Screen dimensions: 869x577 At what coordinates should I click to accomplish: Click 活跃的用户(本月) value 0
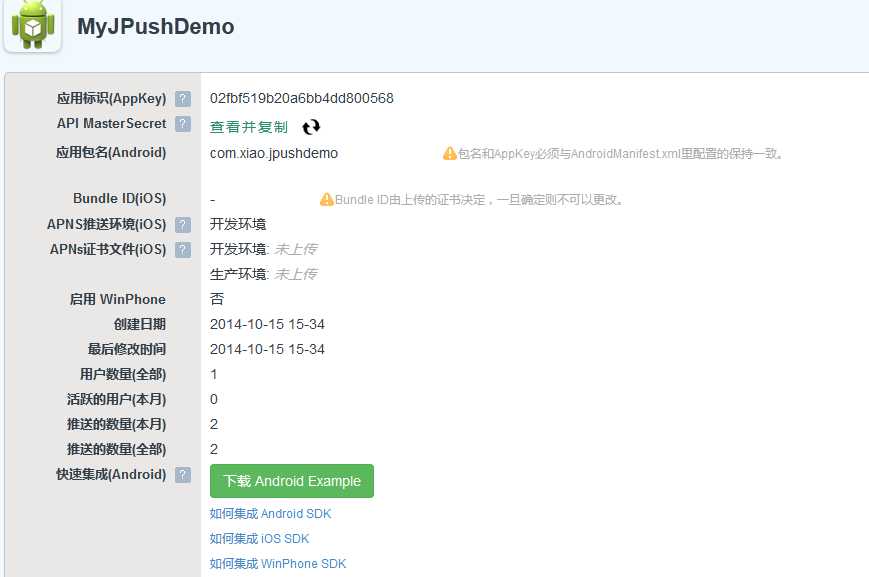pos(214,399)
